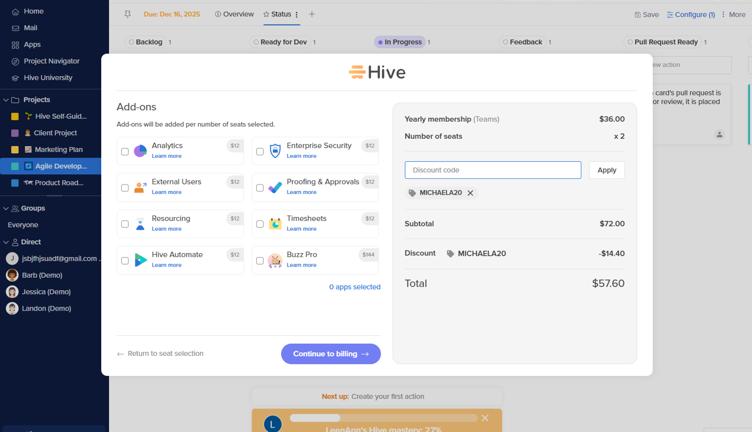Click the Mail envelope icon

(x=15, y=28)
